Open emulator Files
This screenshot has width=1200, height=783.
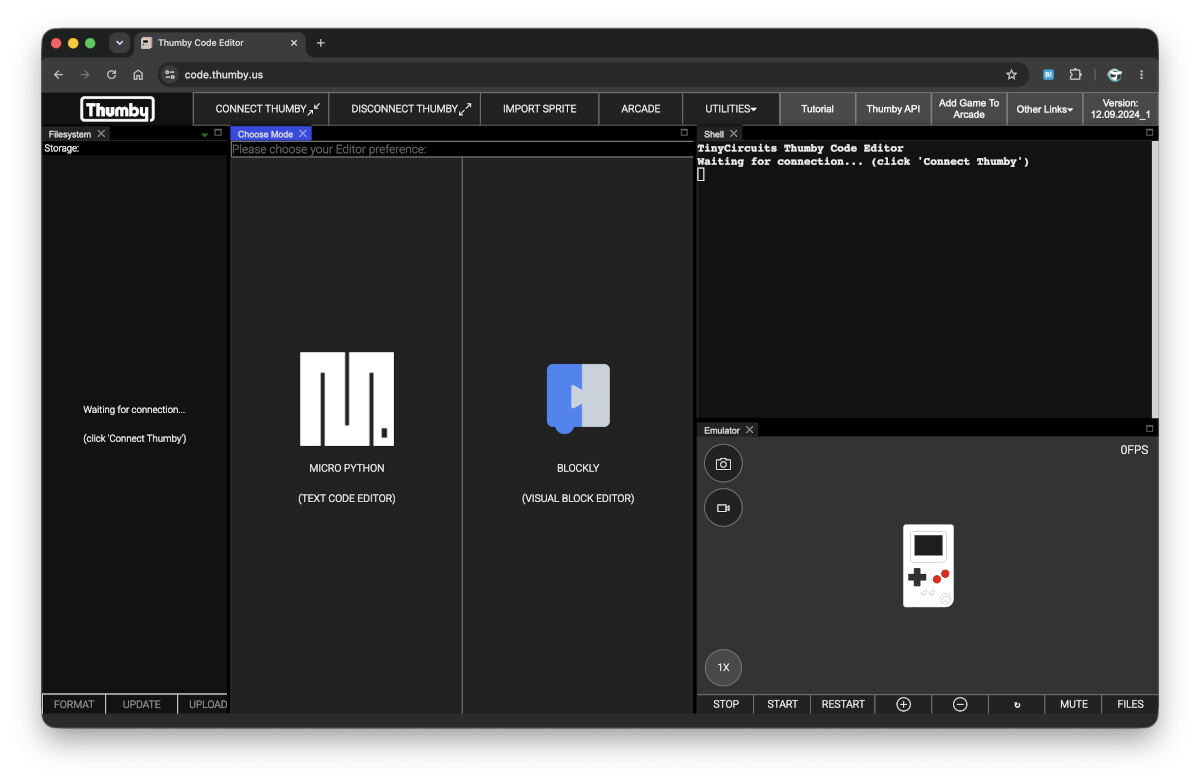click(x=1130, y=704)
